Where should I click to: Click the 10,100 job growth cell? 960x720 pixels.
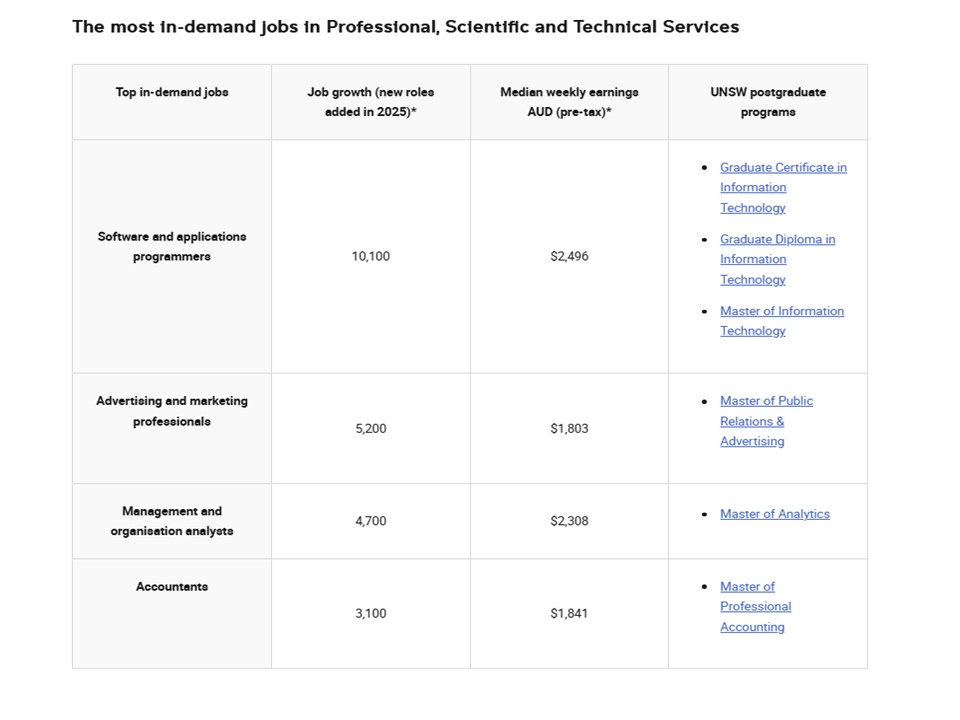pyautogui.click(x=370, y=257)
